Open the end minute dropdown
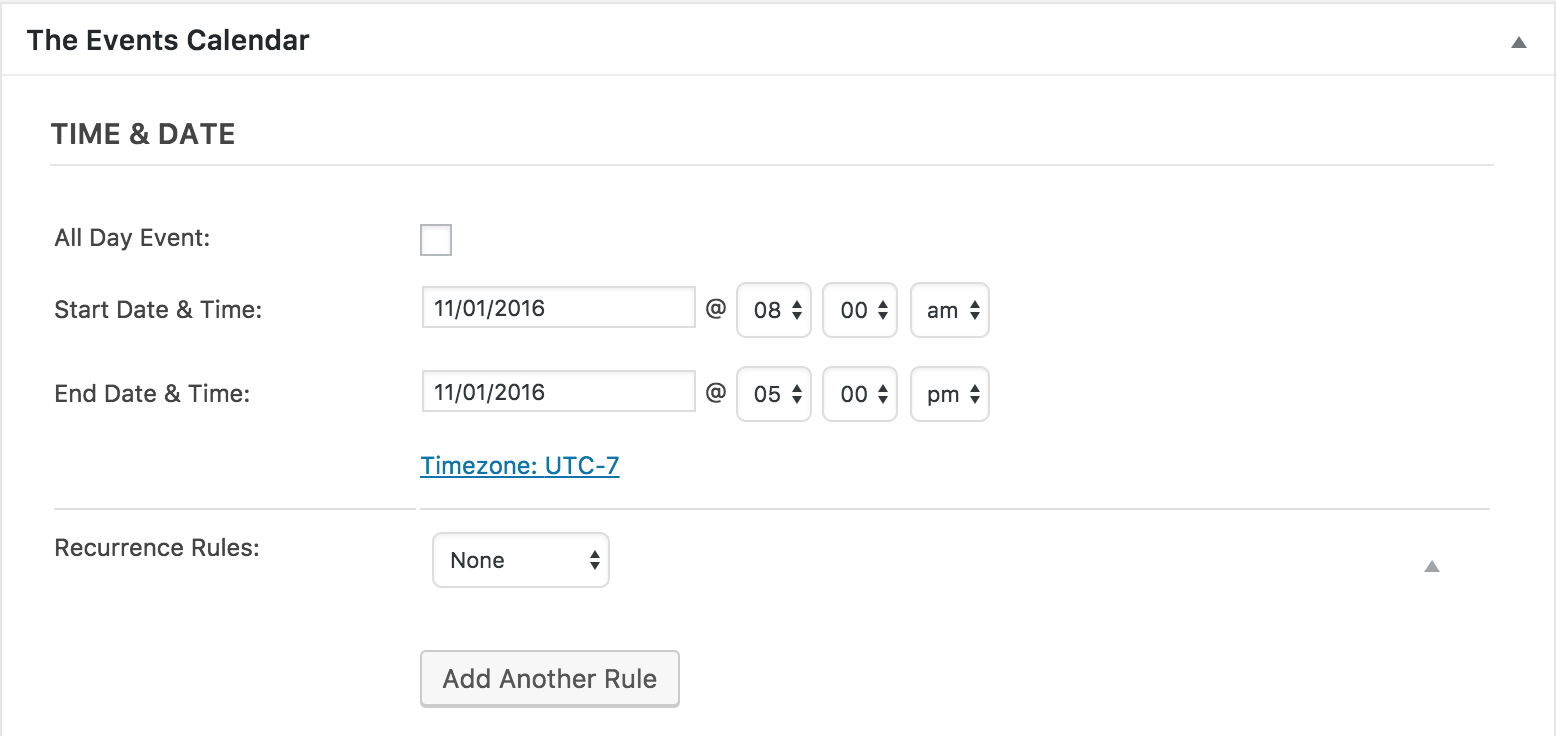The height and width of the screenshot is (736, 1556). pos(859,395)
